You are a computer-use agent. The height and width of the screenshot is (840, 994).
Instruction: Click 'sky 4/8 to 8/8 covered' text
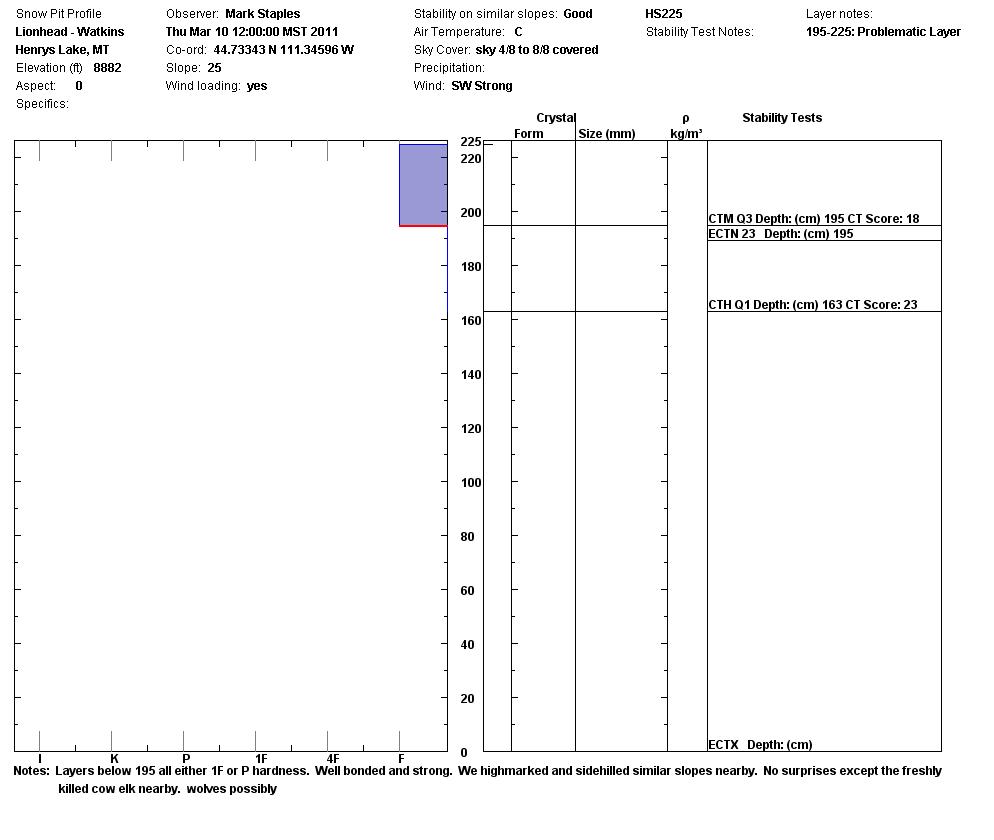(536, 49)
